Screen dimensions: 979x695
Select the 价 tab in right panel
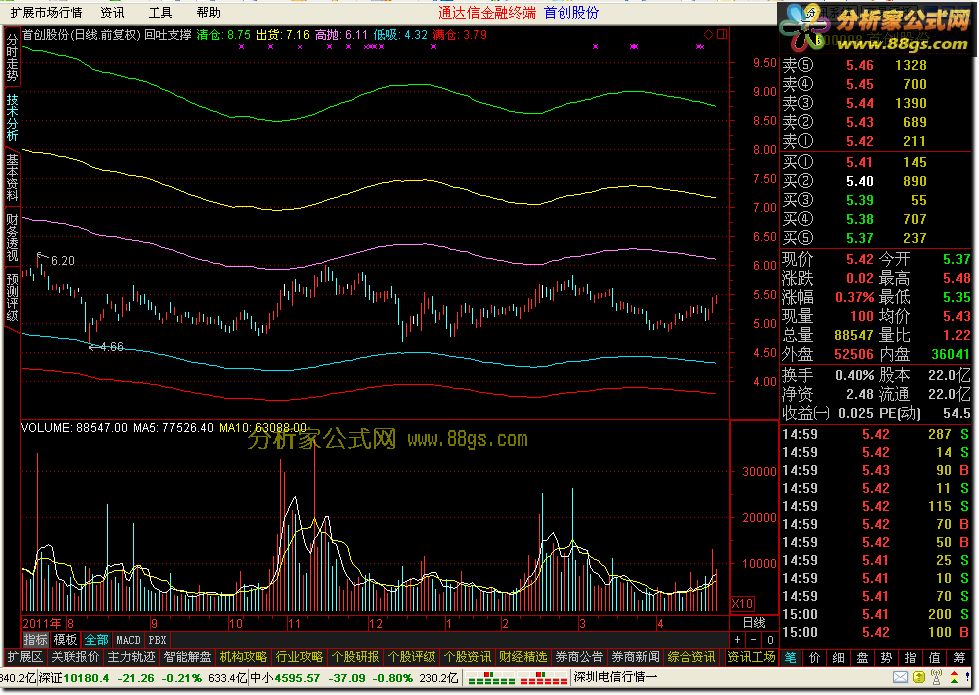pos(815,658)
